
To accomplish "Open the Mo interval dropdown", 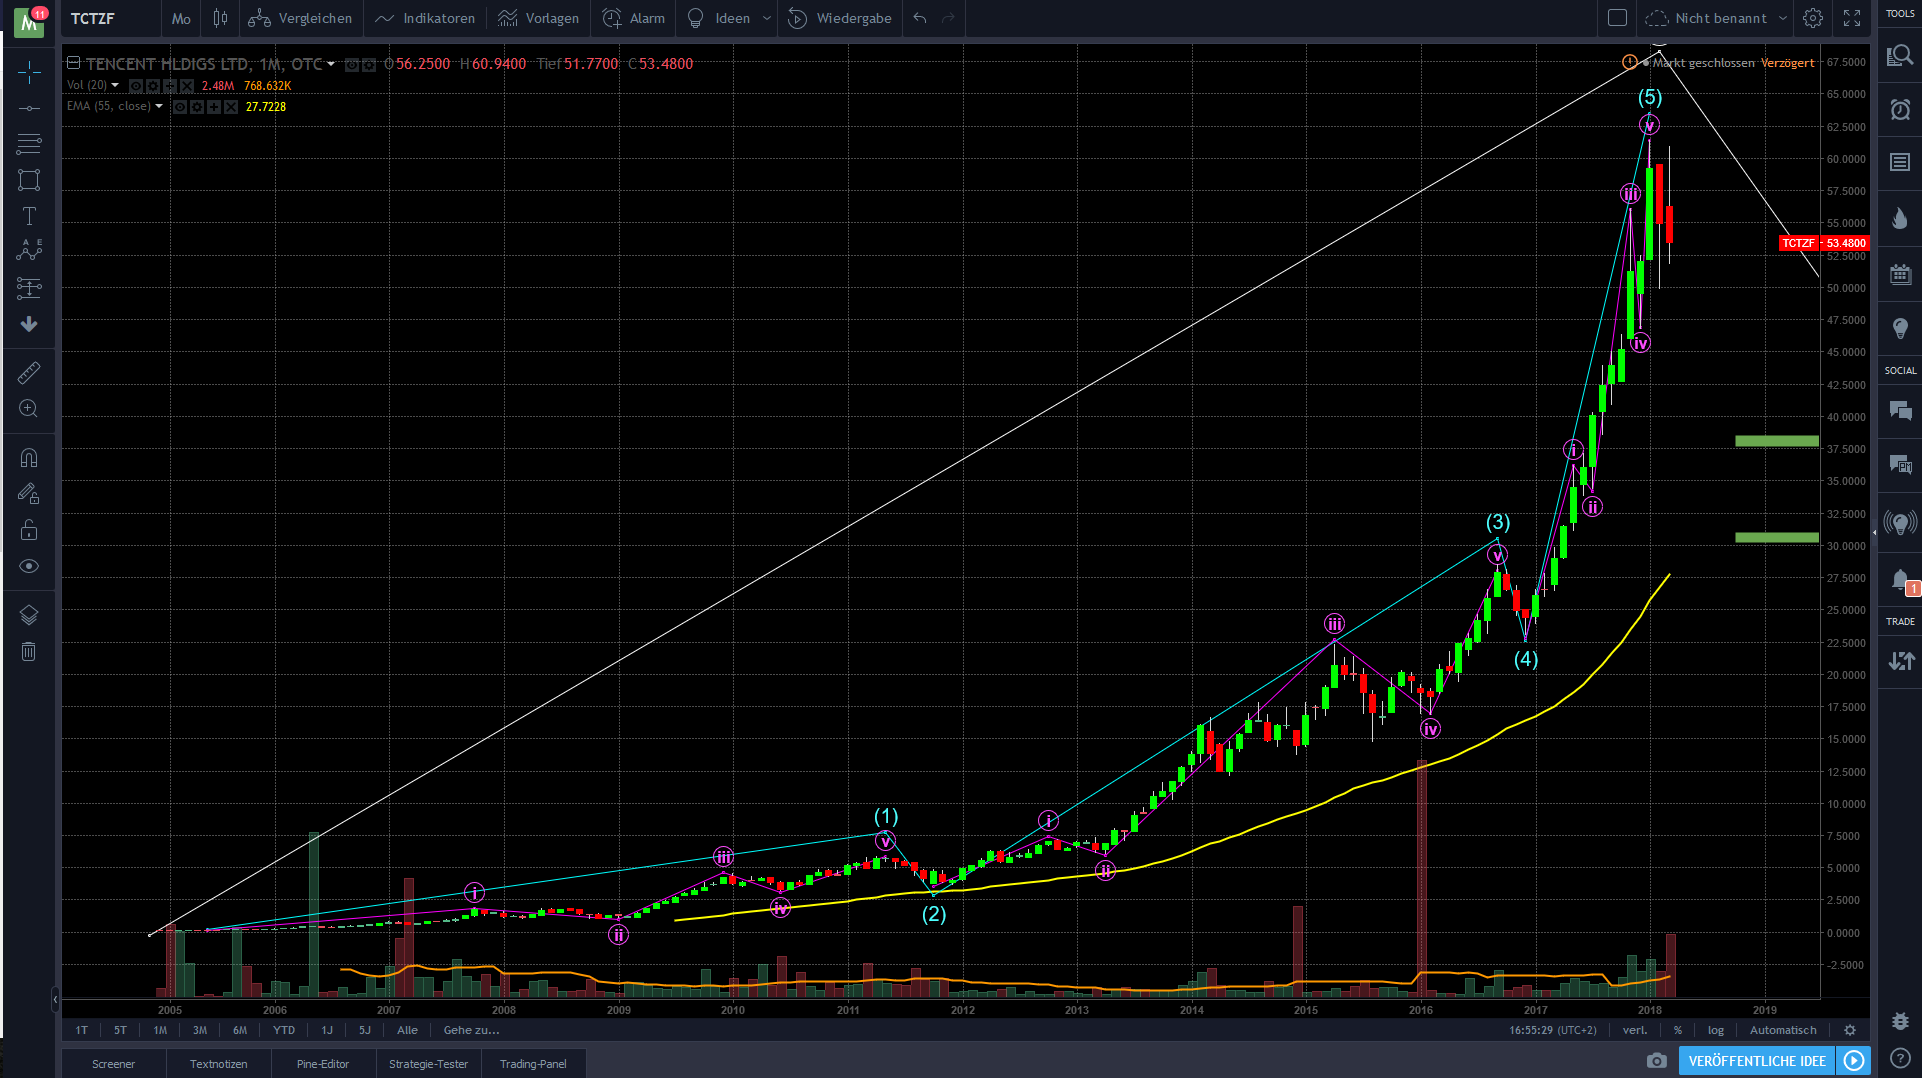I will (x=181, y=18).
